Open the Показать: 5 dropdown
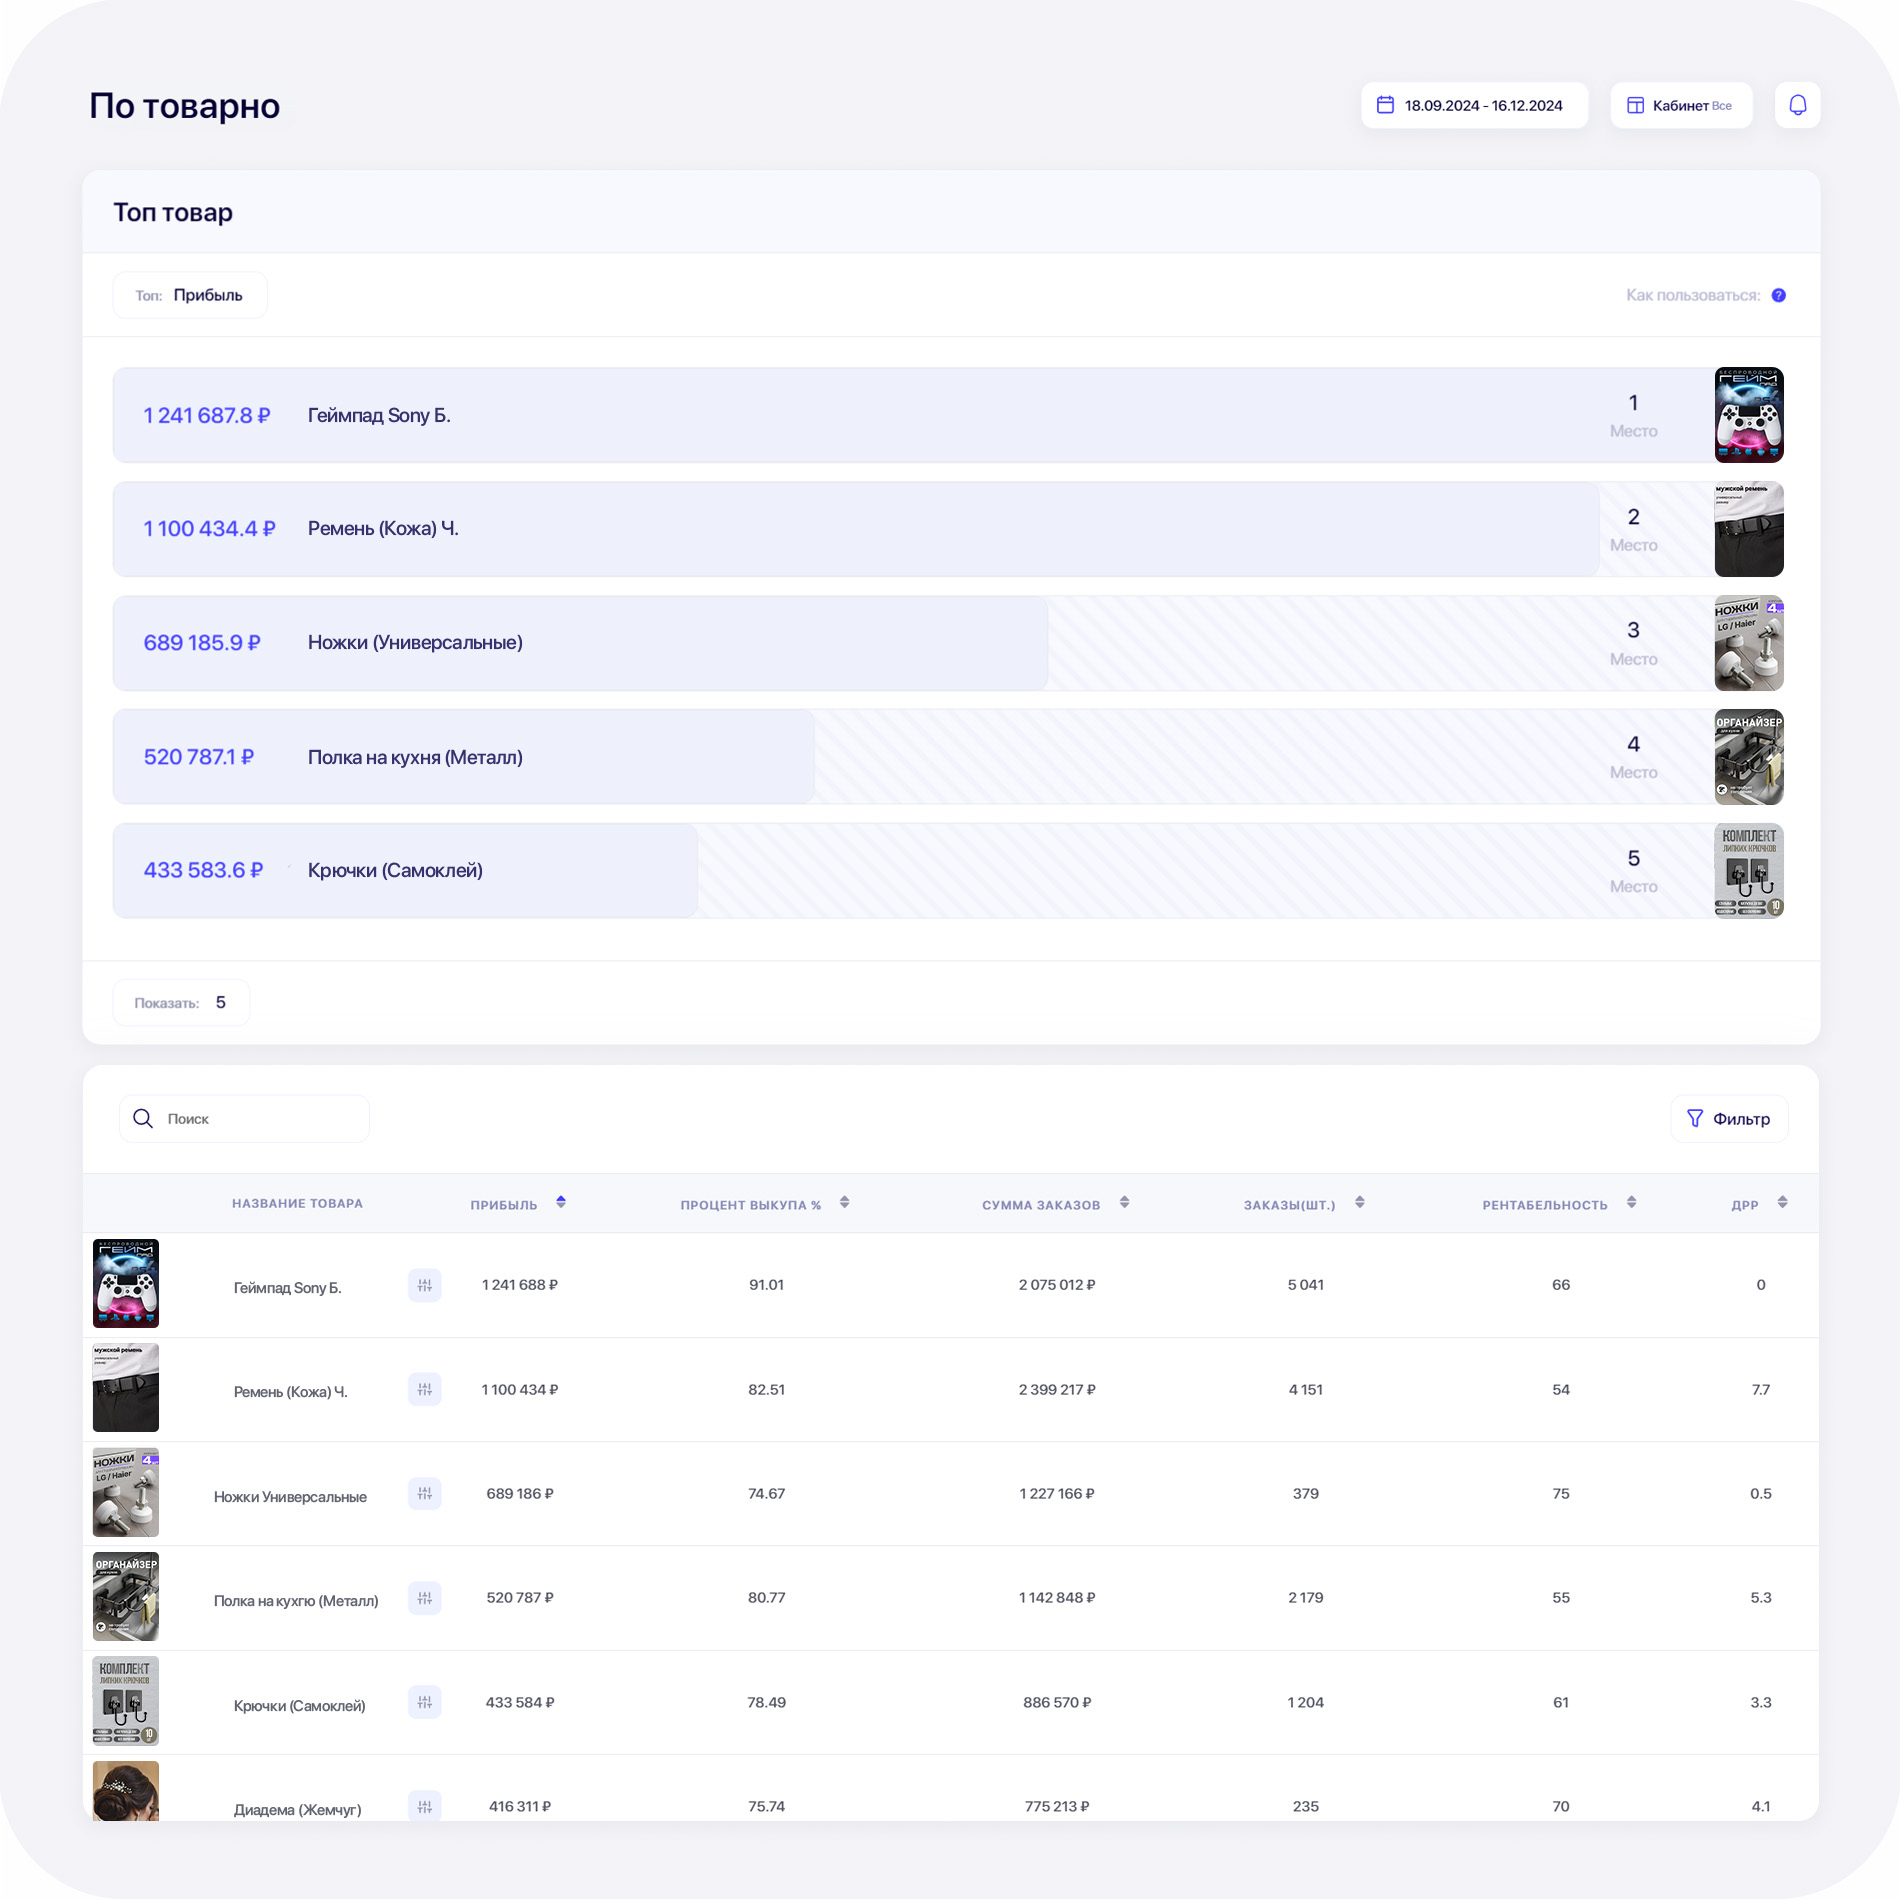Viewport: 1900px width, 1900px height. tap(181, 1002)
